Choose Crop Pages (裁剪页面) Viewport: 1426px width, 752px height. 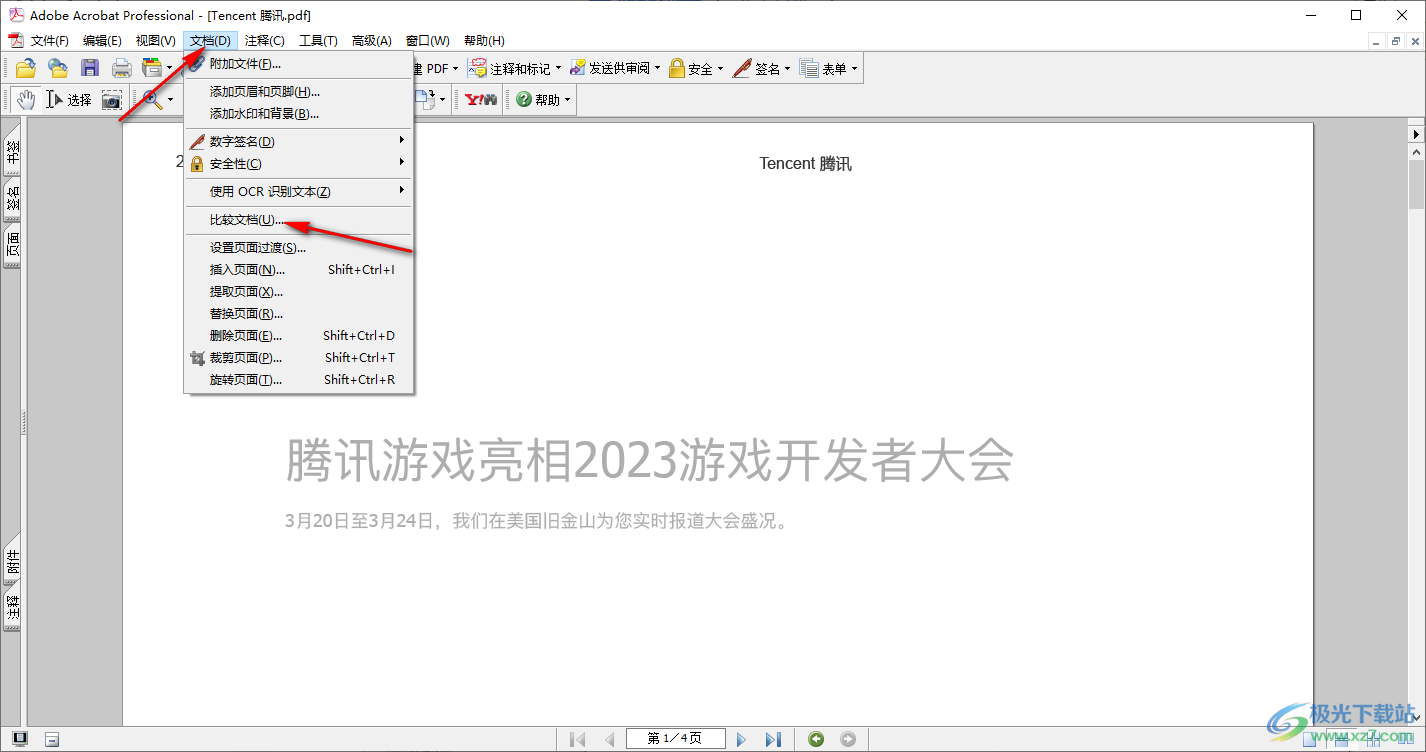pos(299,358)
